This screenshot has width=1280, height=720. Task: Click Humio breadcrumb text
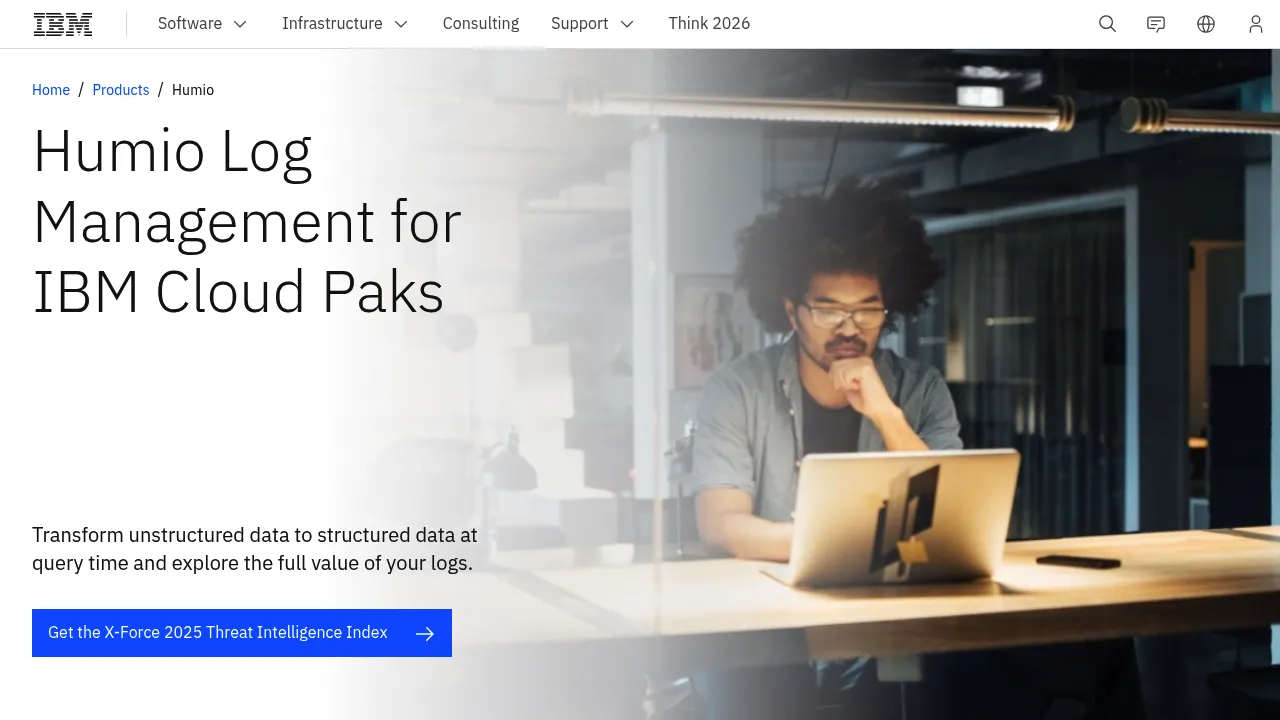193,90
